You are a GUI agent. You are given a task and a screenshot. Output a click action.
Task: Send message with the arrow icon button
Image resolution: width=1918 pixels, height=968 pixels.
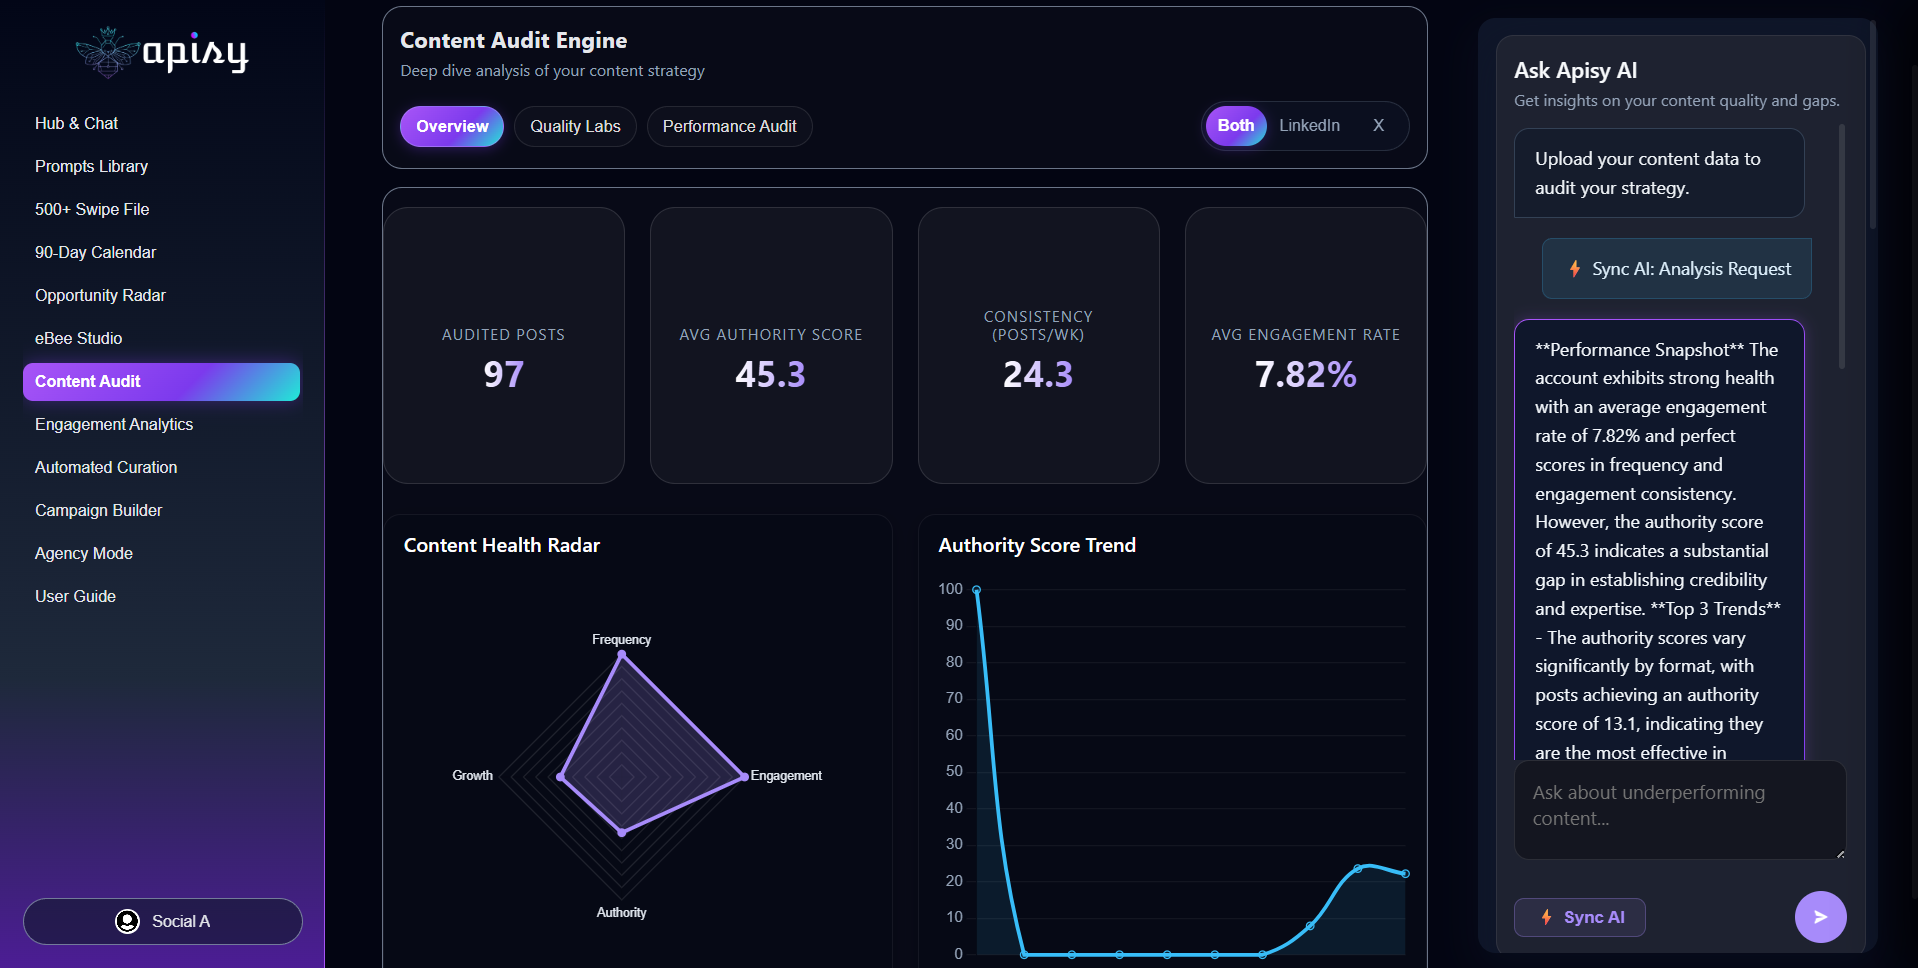pyautogui.click(x=1820, y=916)
